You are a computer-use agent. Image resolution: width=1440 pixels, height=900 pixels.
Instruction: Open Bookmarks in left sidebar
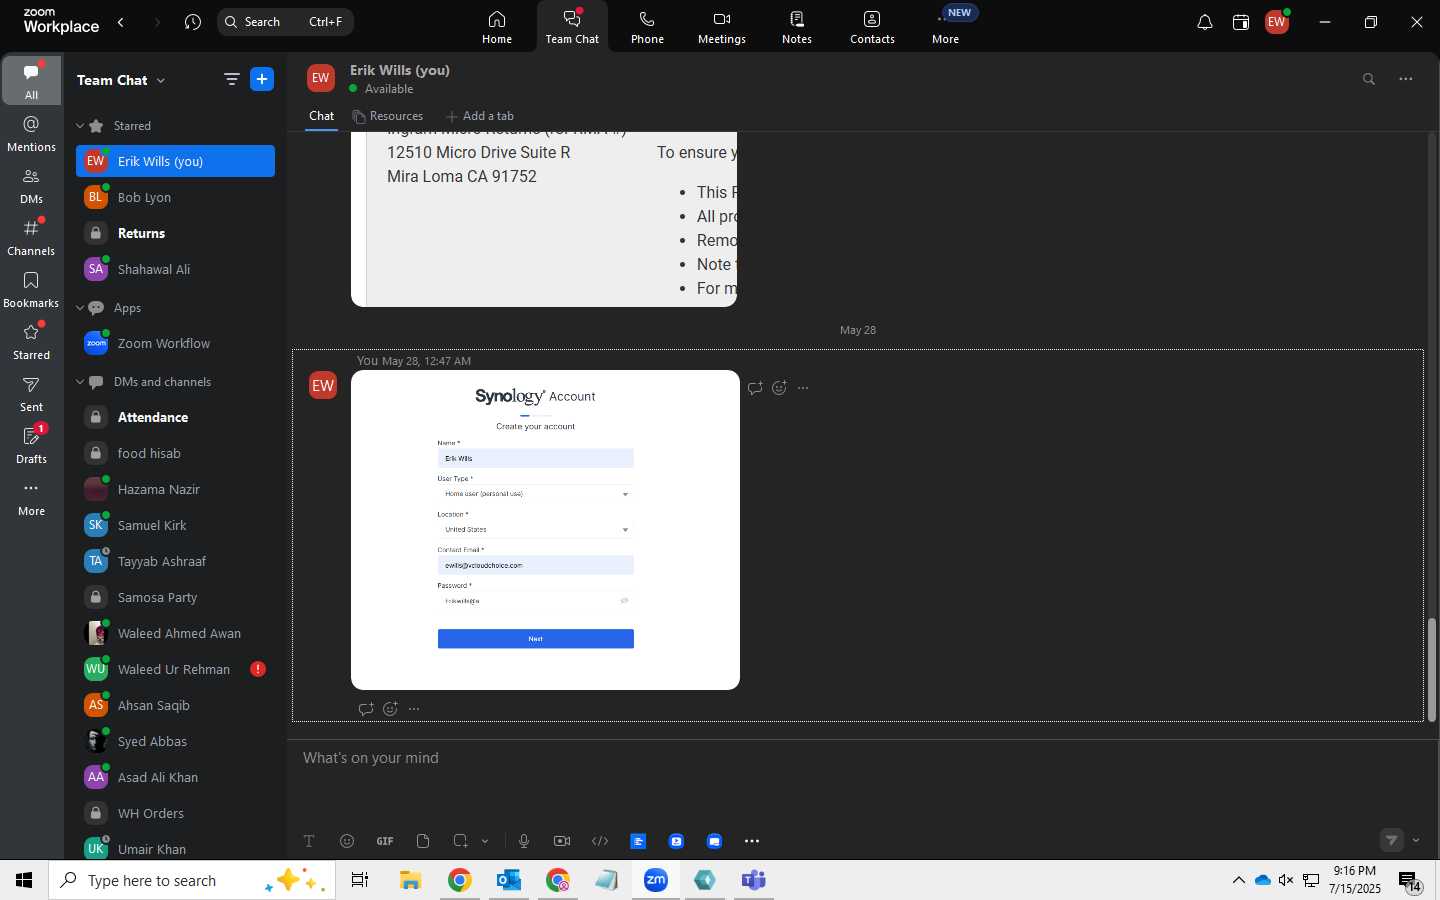(32, 290)
